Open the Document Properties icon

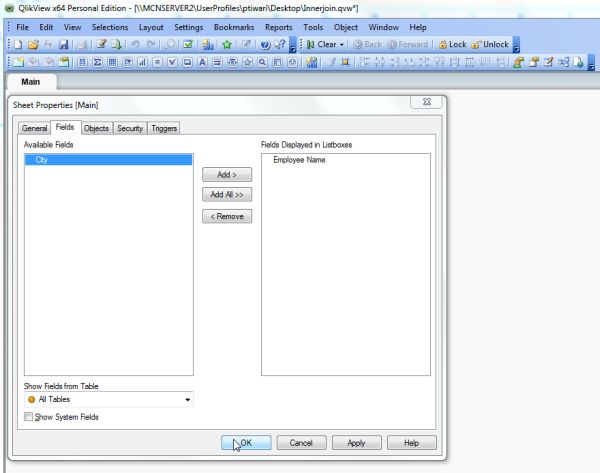(533, 62)
